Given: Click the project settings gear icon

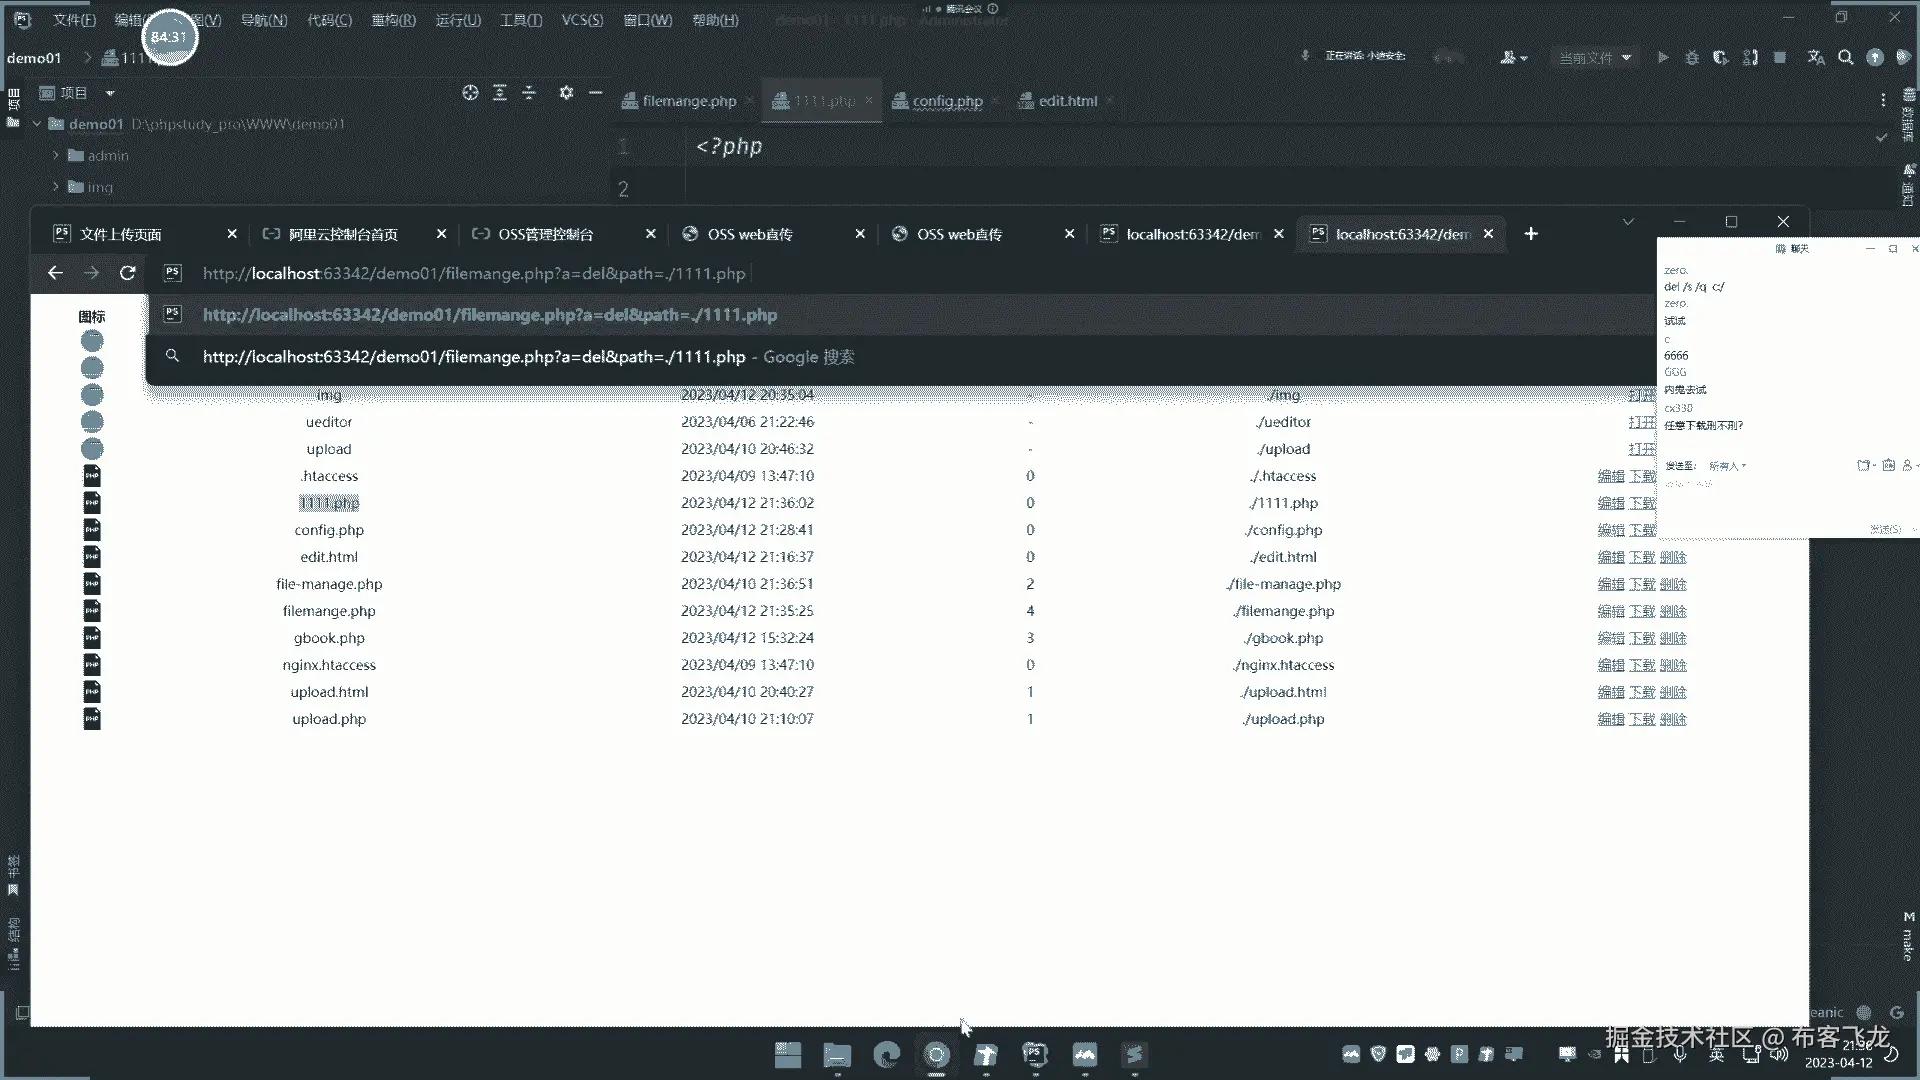Looking at the screenshot, I should pos(566,93).
